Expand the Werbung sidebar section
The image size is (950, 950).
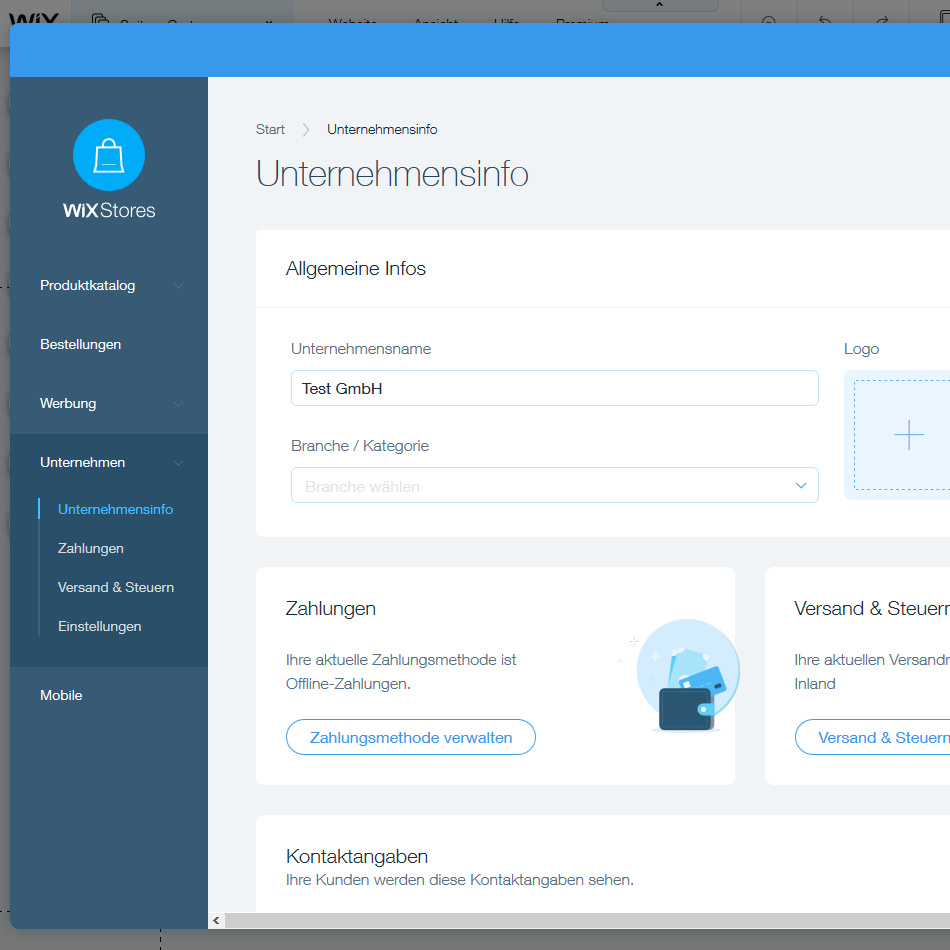pyautogui.click(x=178, y=404)
